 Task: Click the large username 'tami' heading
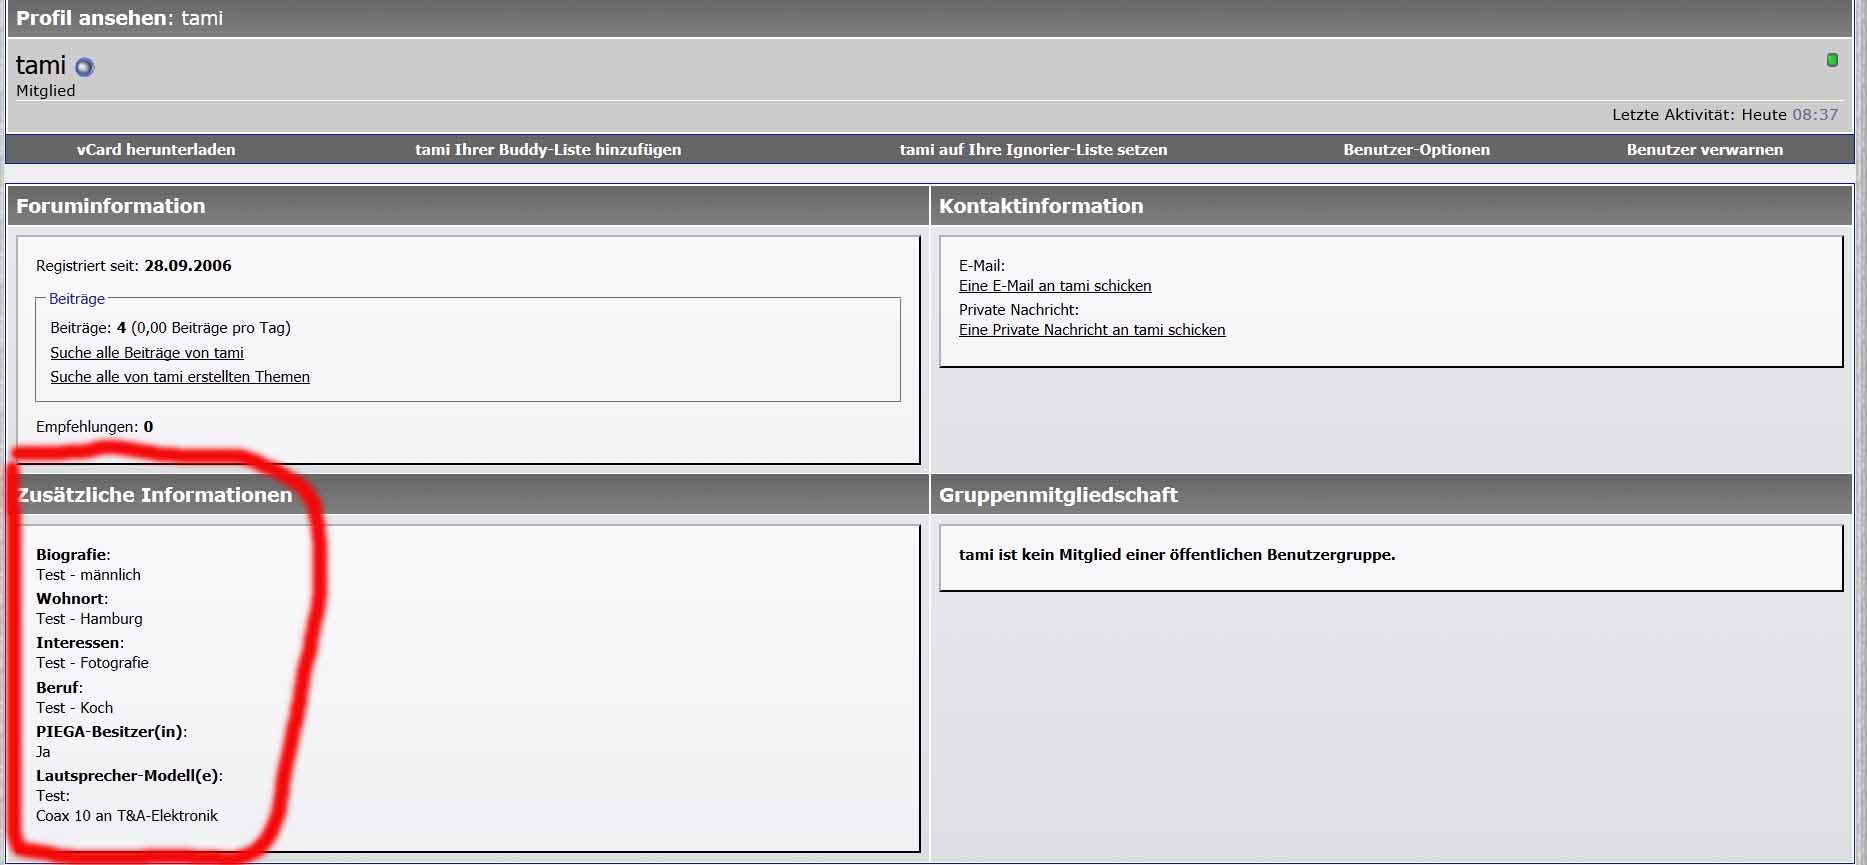[x=41, y=66]
